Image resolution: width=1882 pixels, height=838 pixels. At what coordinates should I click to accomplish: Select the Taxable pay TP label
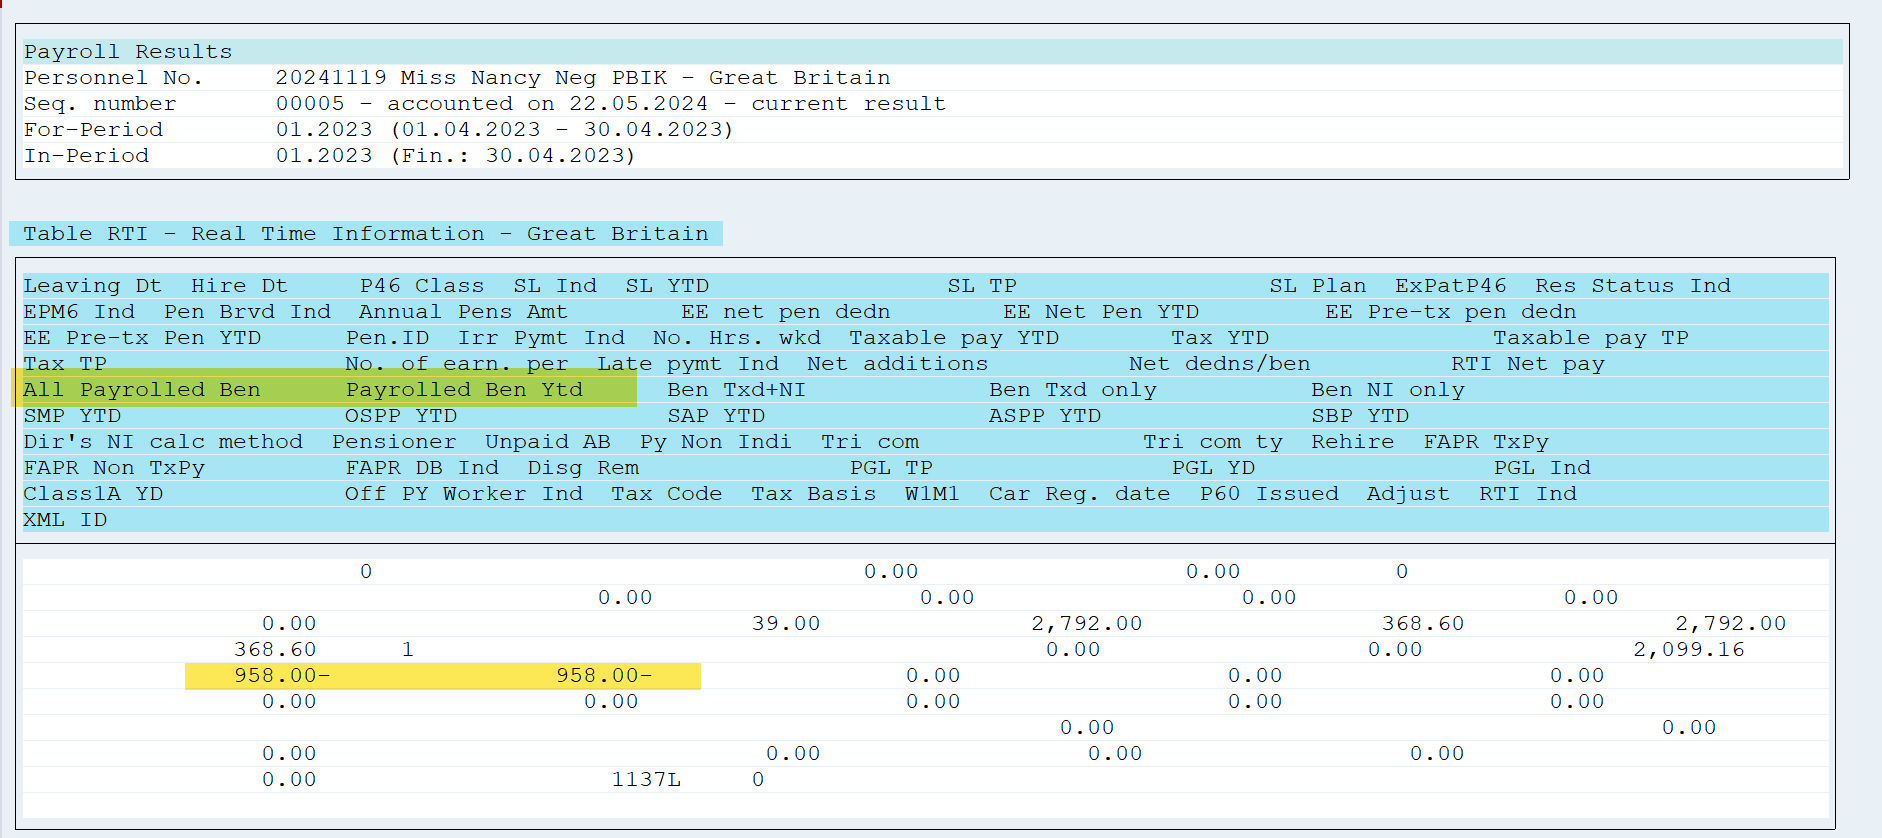pos(1591,338)
